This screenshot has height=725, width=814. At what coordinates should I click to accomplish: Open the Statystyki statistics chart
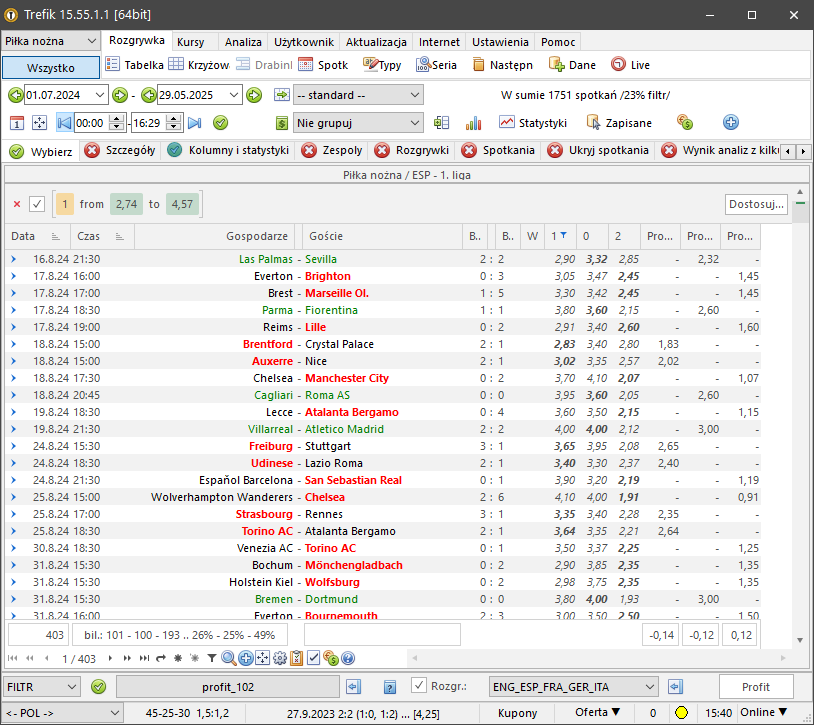(x=533, y=123)
